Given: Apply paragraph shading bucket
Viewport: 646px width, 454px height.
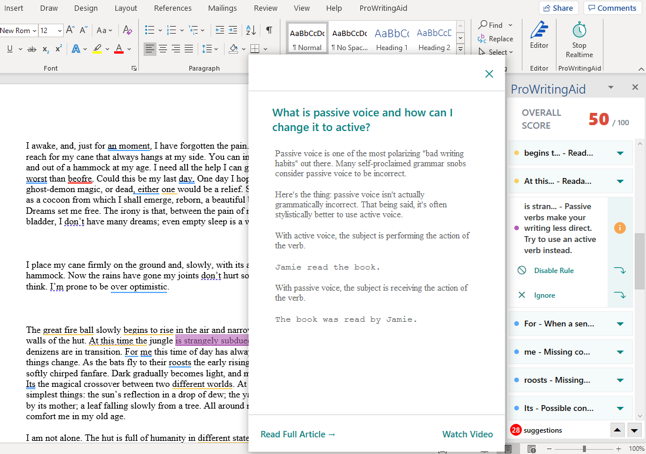Looking at the screenshot, I should tap(234, 49).
